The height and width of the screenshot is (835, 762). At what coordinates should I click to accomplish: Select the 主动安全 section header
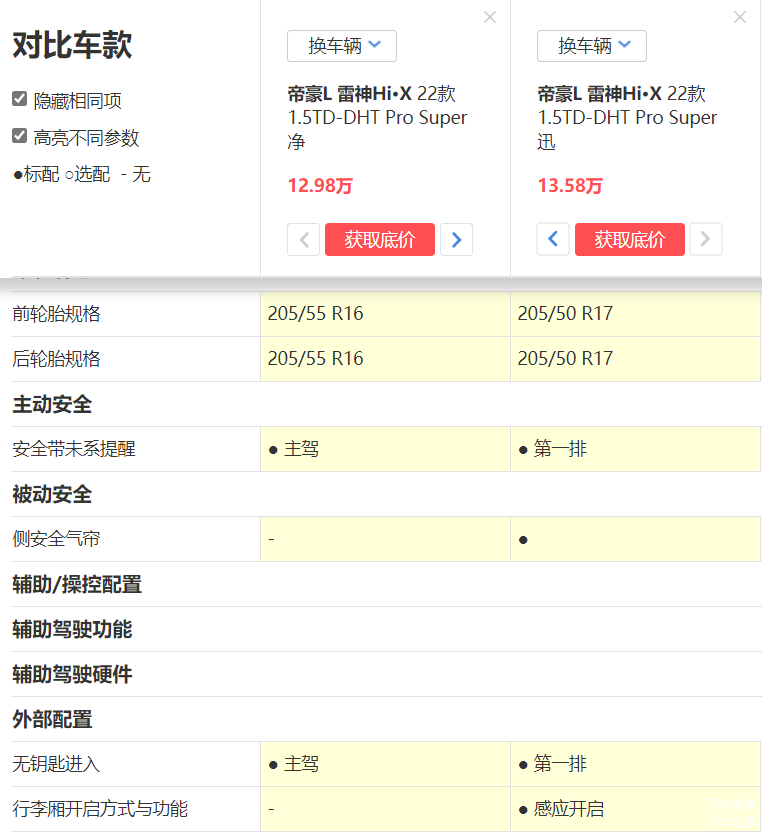[52, 404]
